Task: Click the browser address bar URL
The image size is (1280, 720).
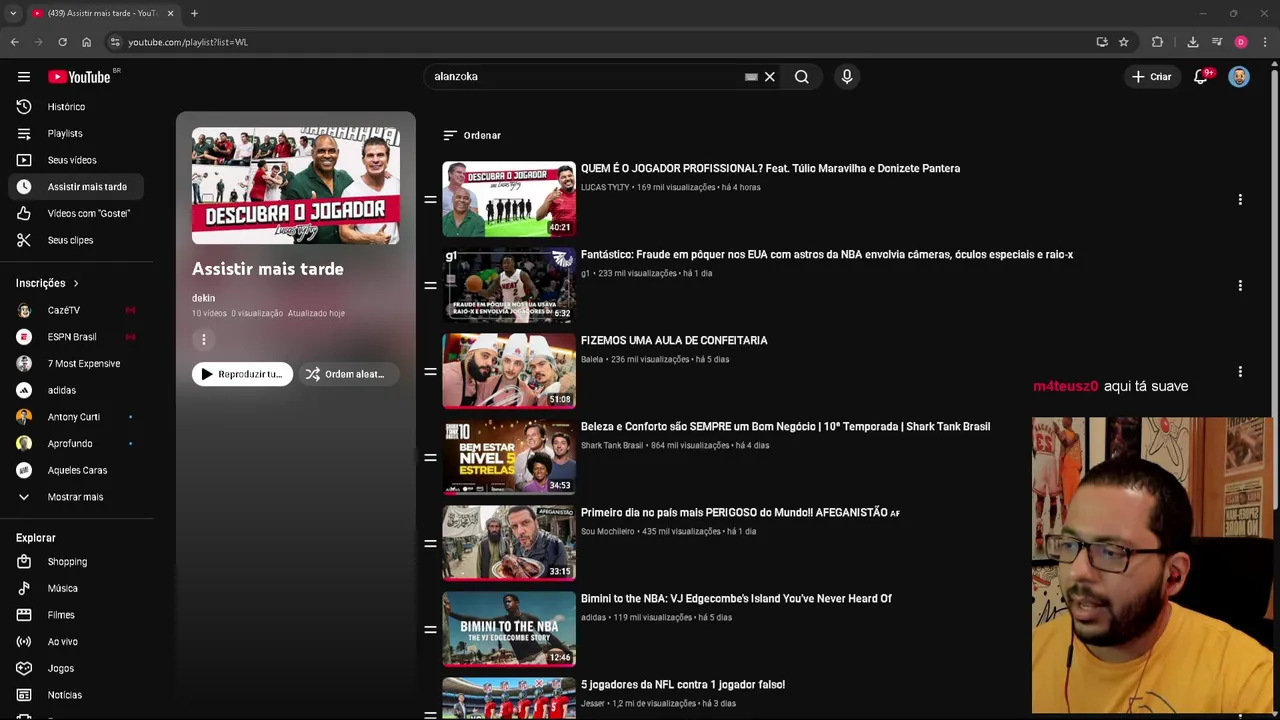Action: [x=188, y=42]
